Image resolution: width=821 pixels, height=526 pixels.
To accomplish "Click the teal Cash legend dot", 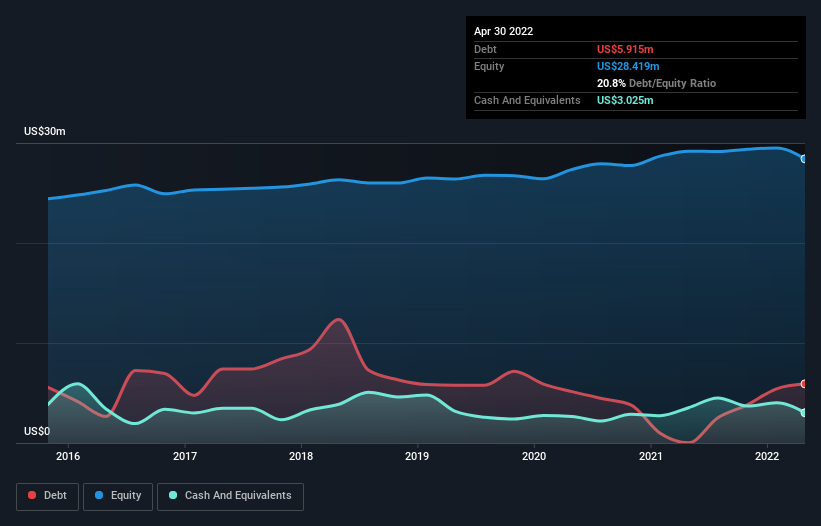I will click(173, 495).
